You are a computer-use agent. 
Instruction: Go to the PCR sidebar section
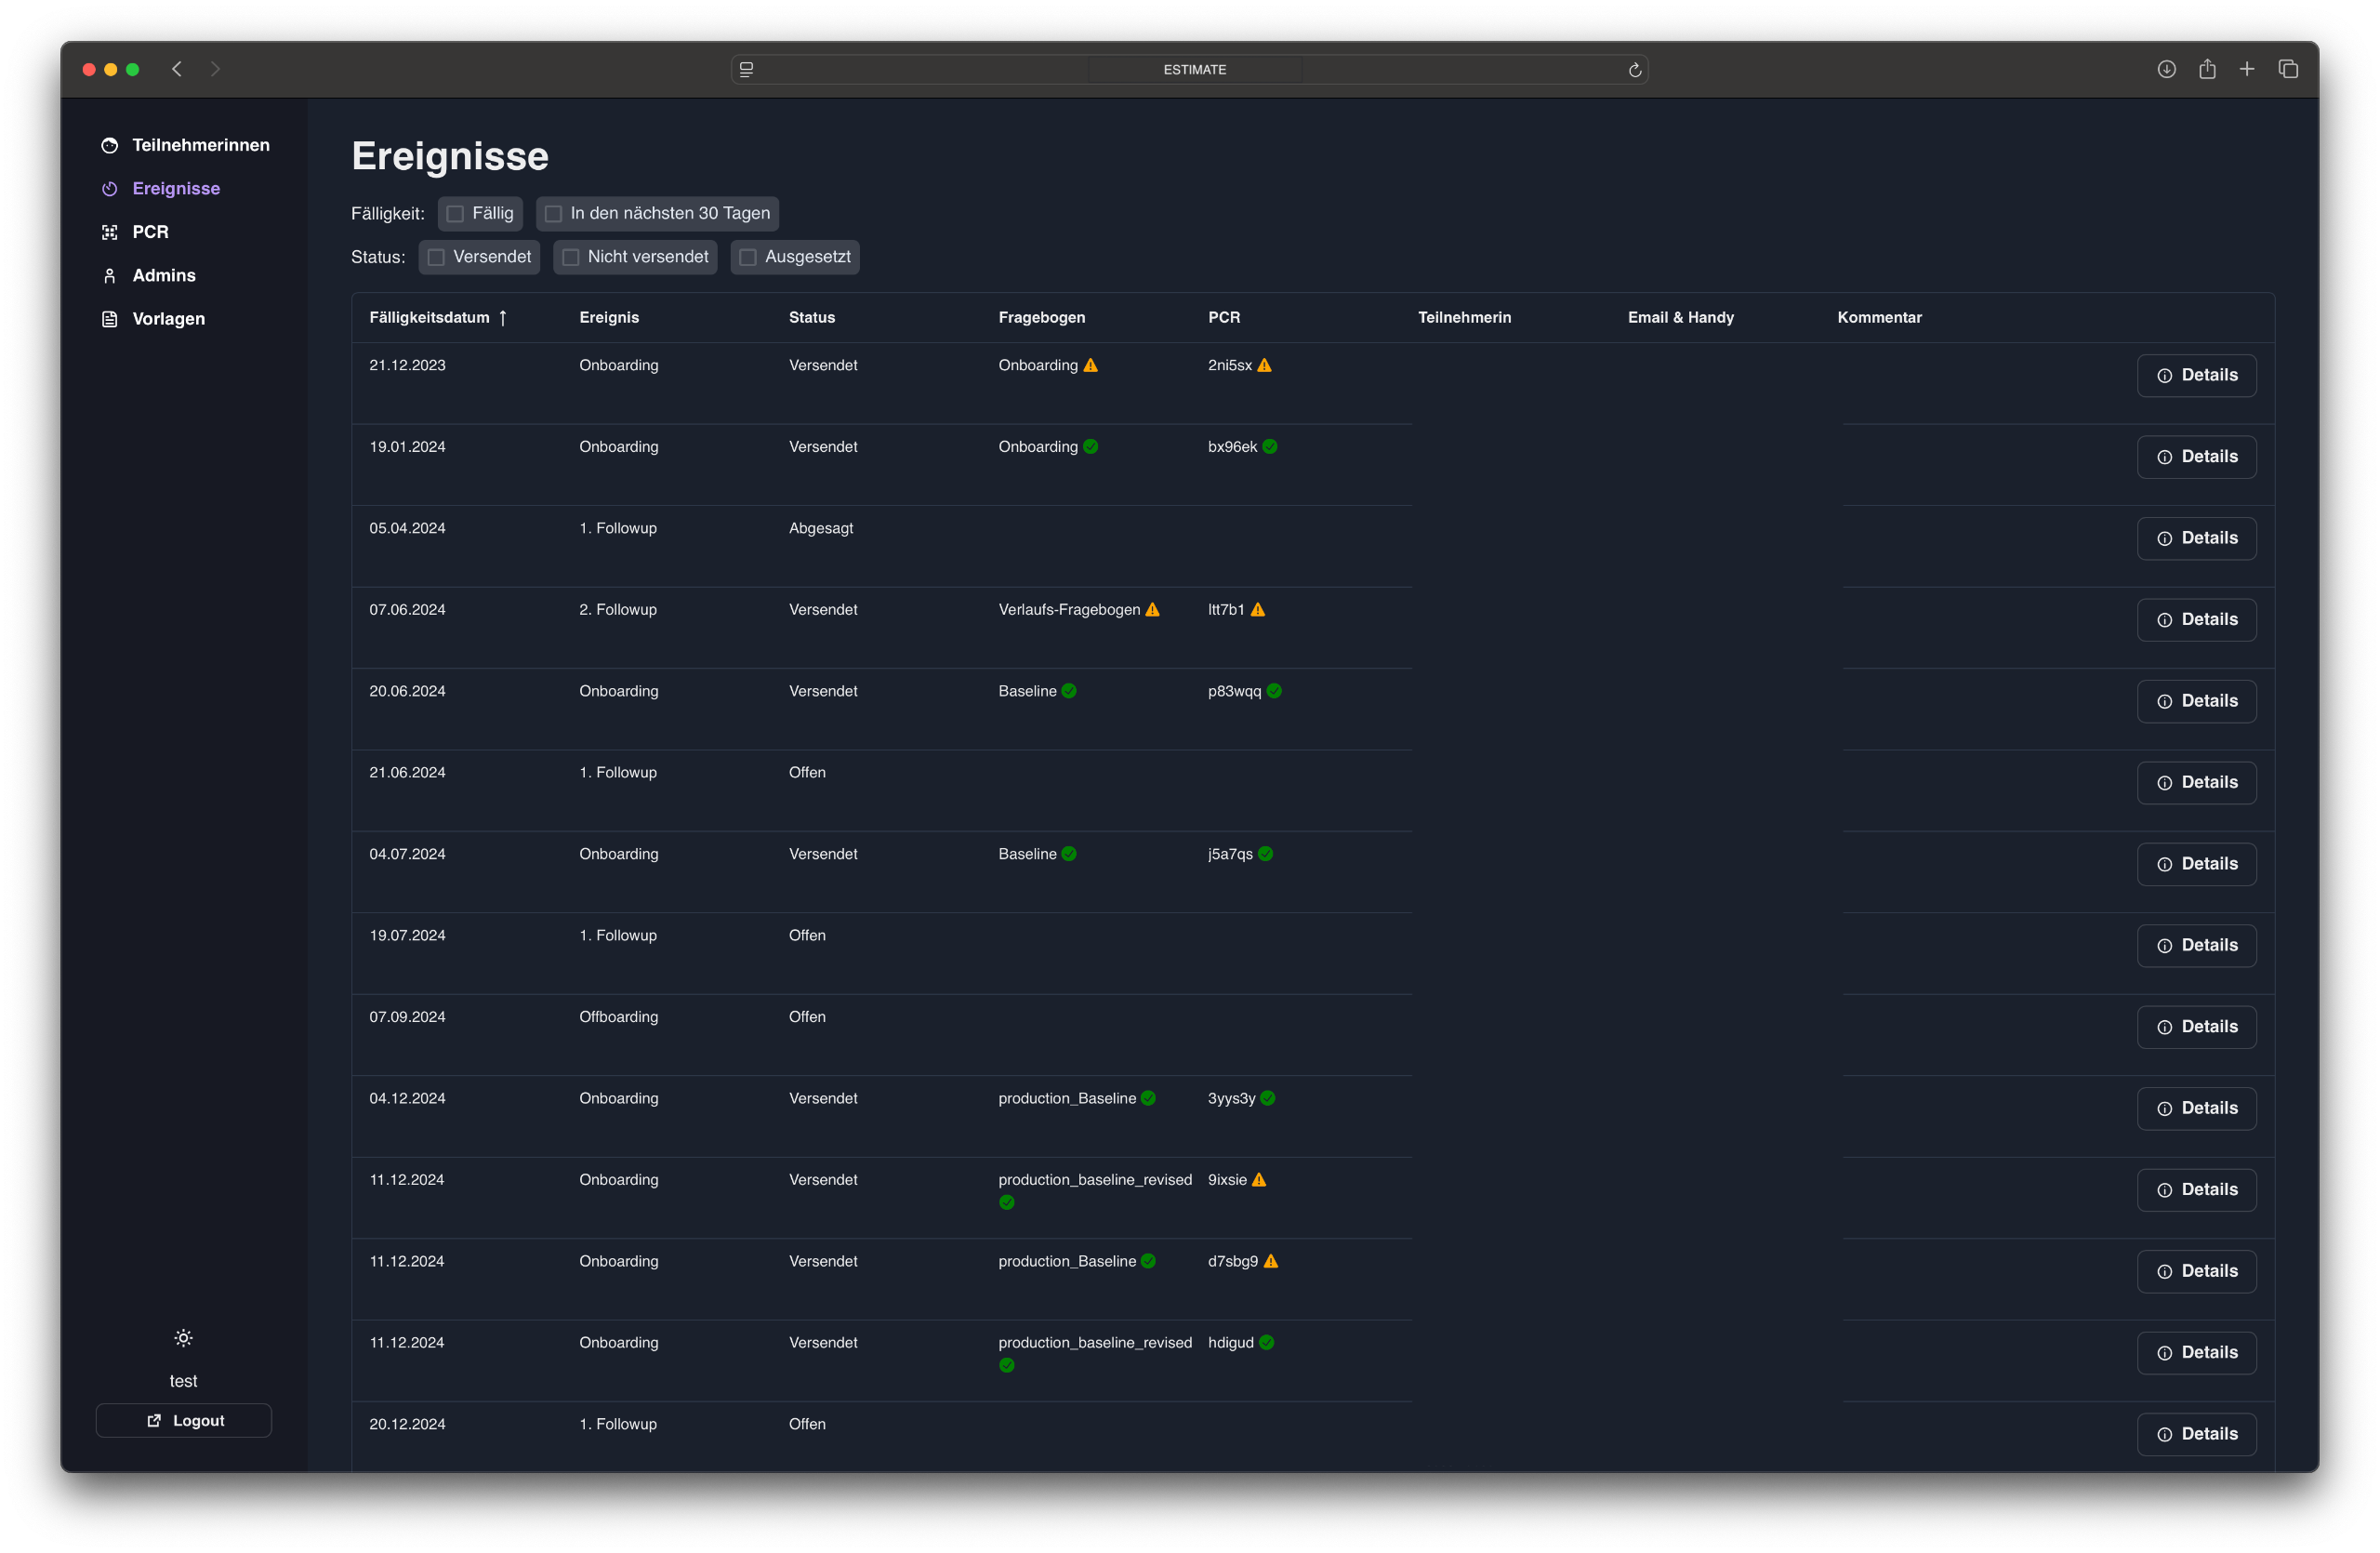[150, 232]
